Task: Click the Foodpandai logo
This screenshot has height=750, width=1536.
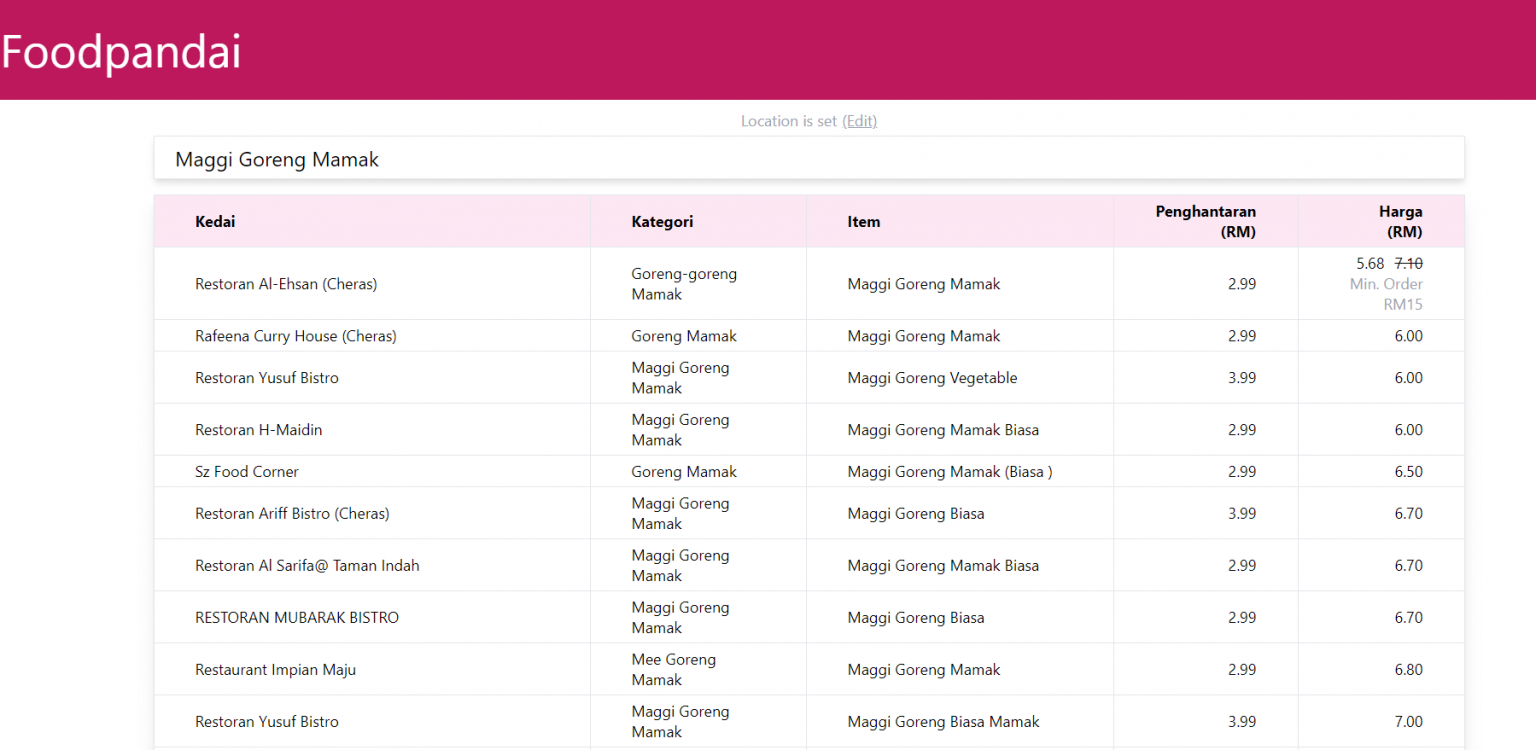Action: point(120,51)
